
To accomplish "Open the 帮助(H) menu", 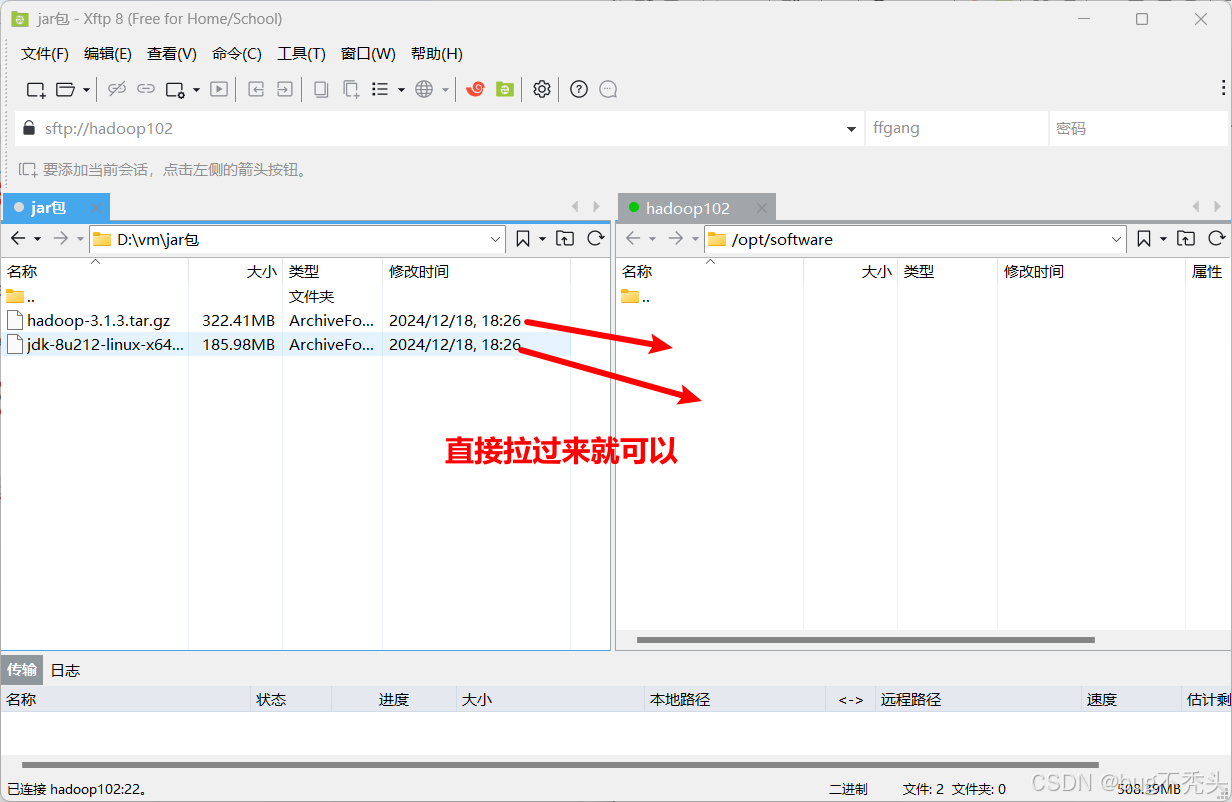I will pos(437,54).
